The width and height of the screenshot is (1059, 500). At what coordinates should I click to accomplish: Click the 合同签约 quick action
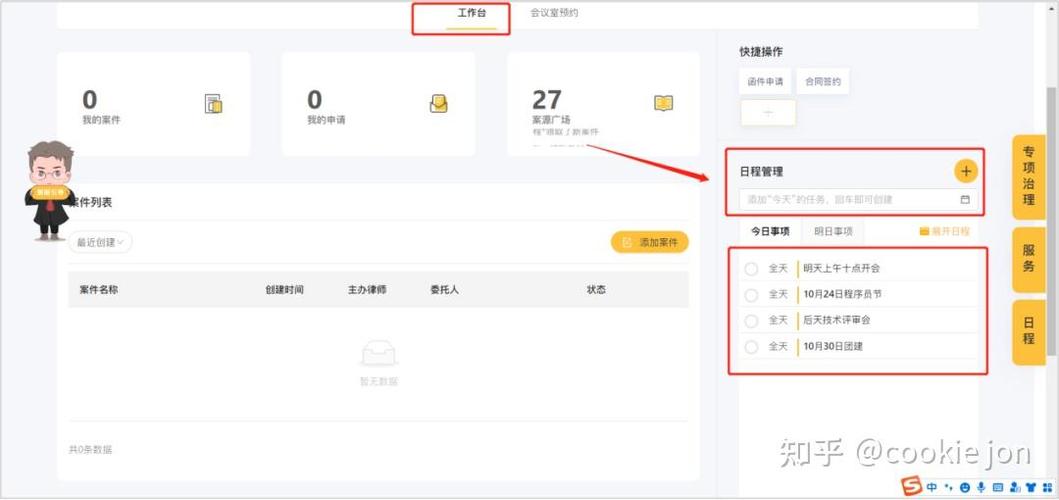coord(823,82)
